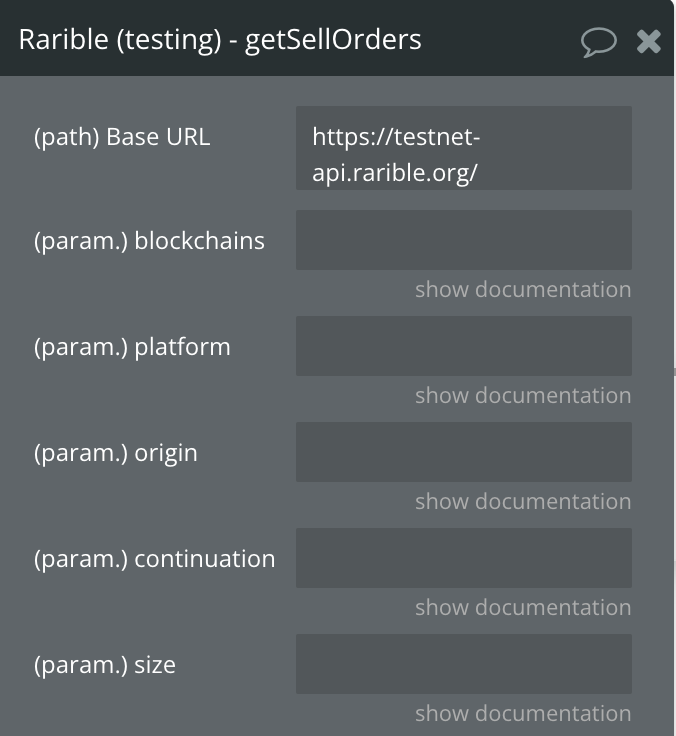
Task: Focus the blockchains parameter field
Action: point(463,240)
